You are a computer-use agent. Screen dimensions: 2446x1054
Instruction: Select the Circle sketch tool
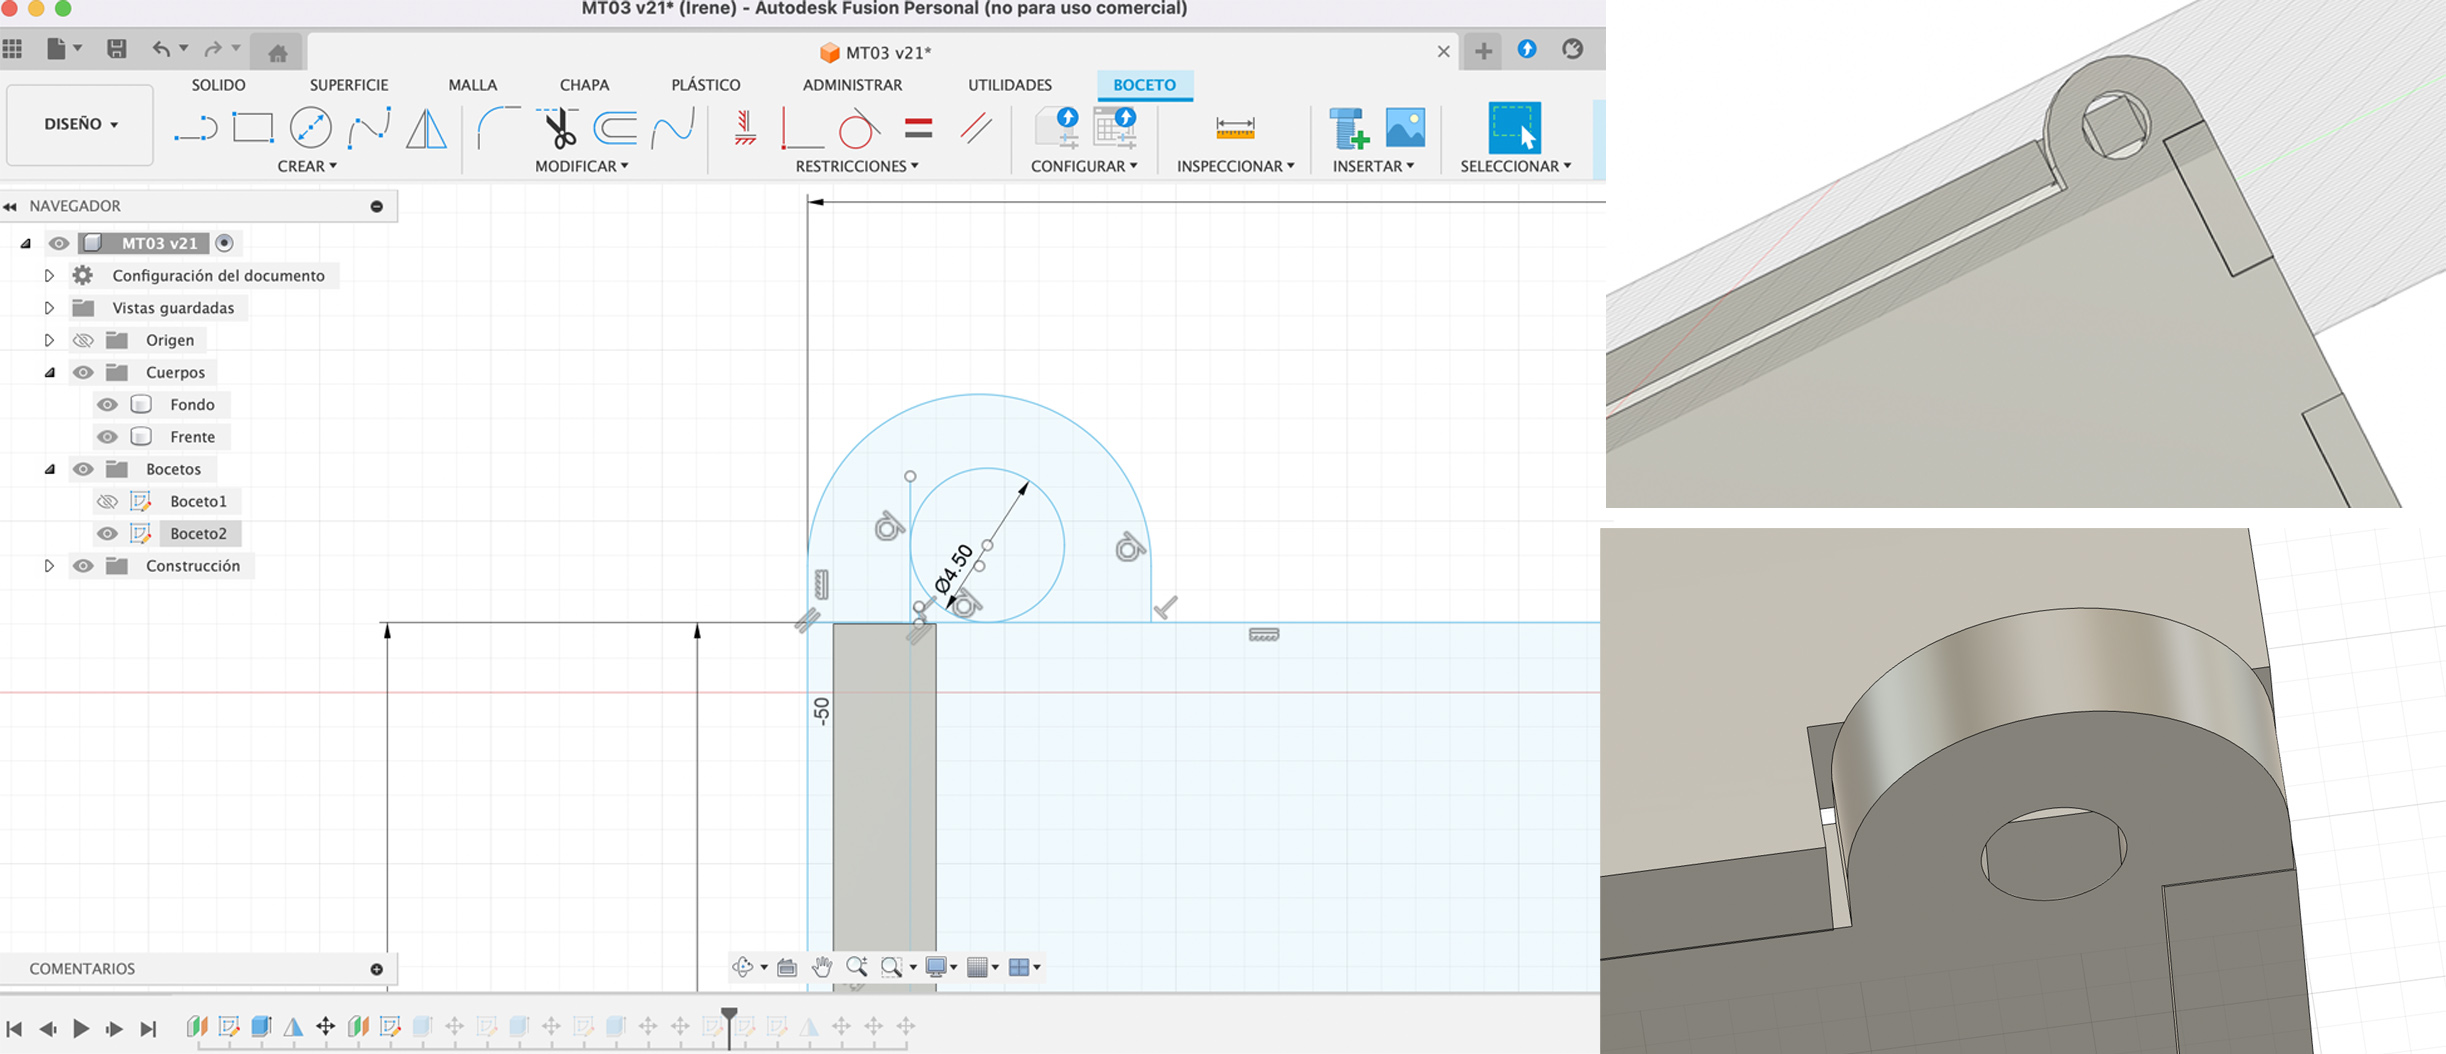click(x=310, y=128)
